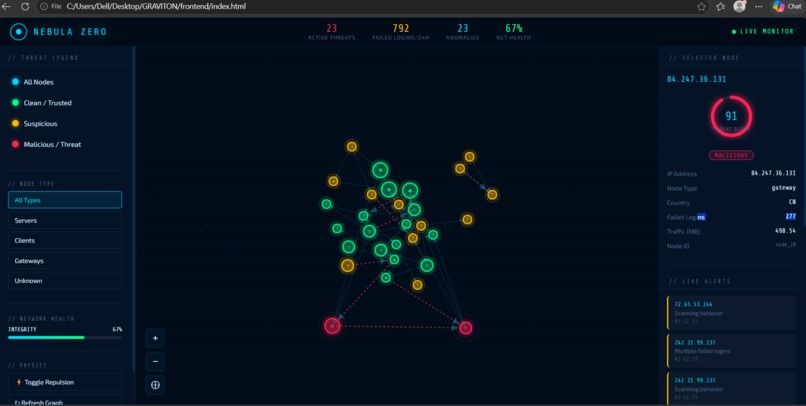Click the Traffic (MB) value 498.54
This screenshot has height=406, width=806.
pos(785,231)
